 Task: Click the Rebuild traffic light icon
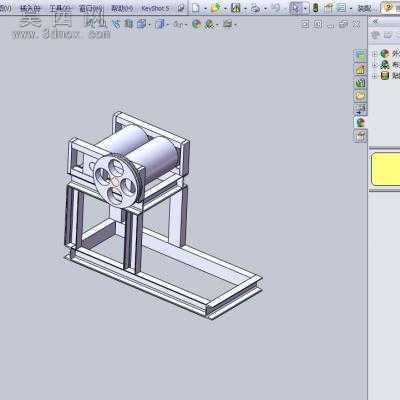click(x=316, y=8)
